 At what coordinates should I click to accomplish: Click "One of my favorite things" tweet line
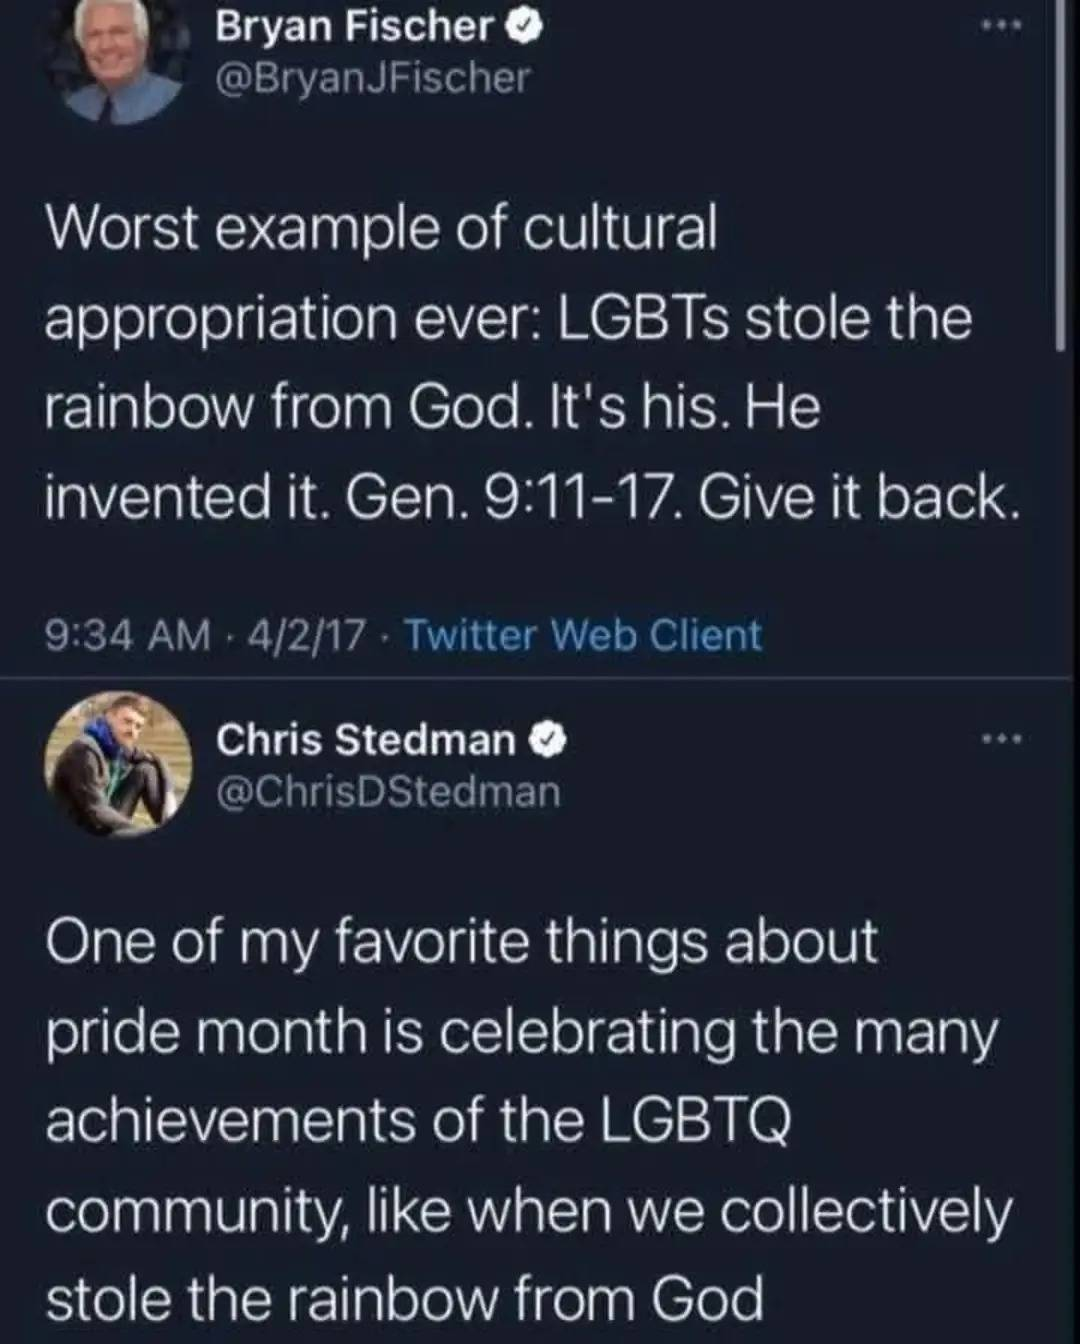coord(461,942)
